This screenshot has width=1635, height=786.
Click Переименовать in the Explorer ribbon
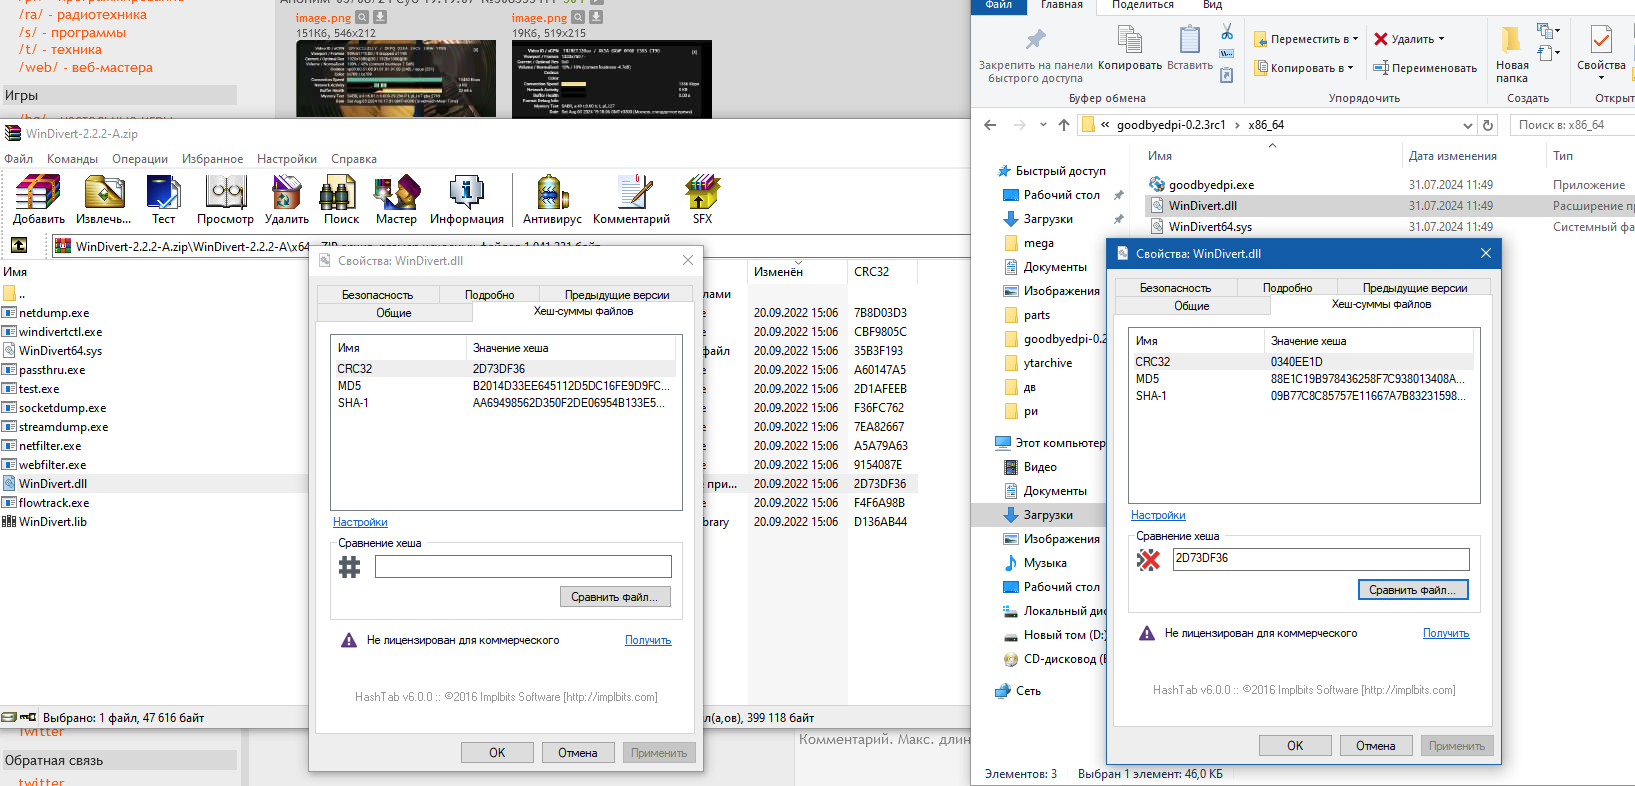1424,68
